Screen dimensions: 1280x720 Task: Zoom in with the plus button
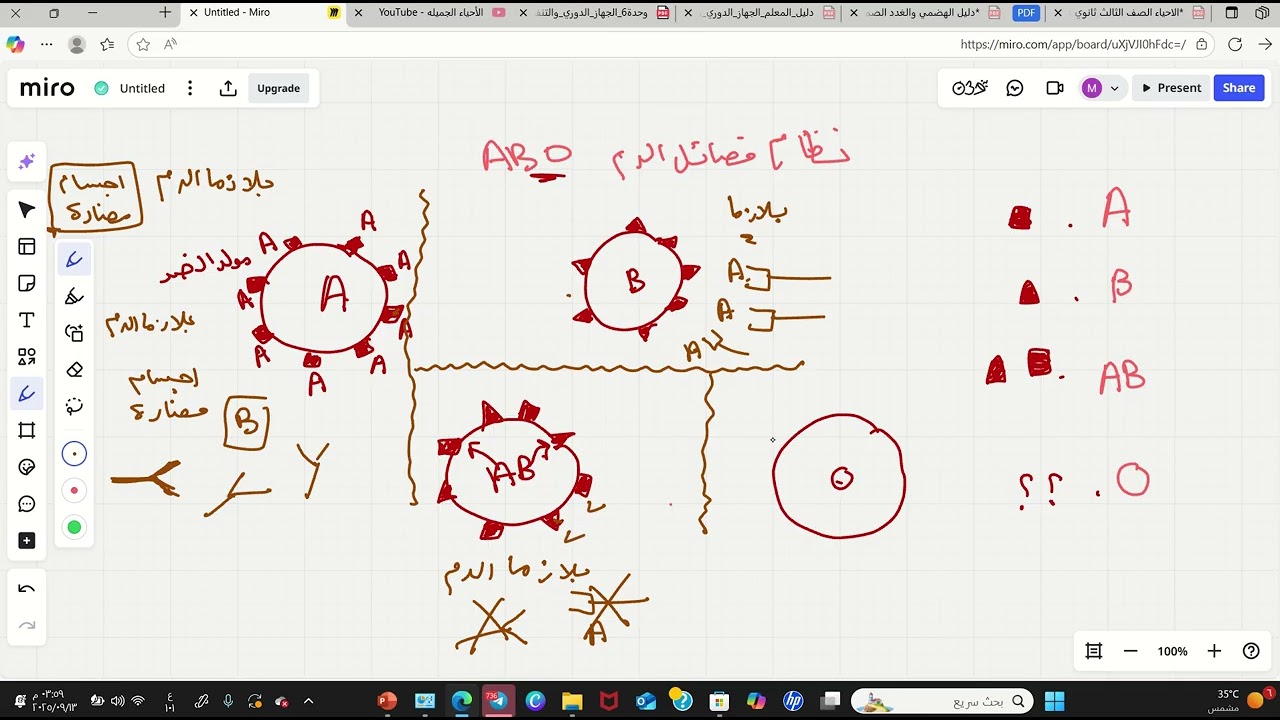[x=1214, y=651]
